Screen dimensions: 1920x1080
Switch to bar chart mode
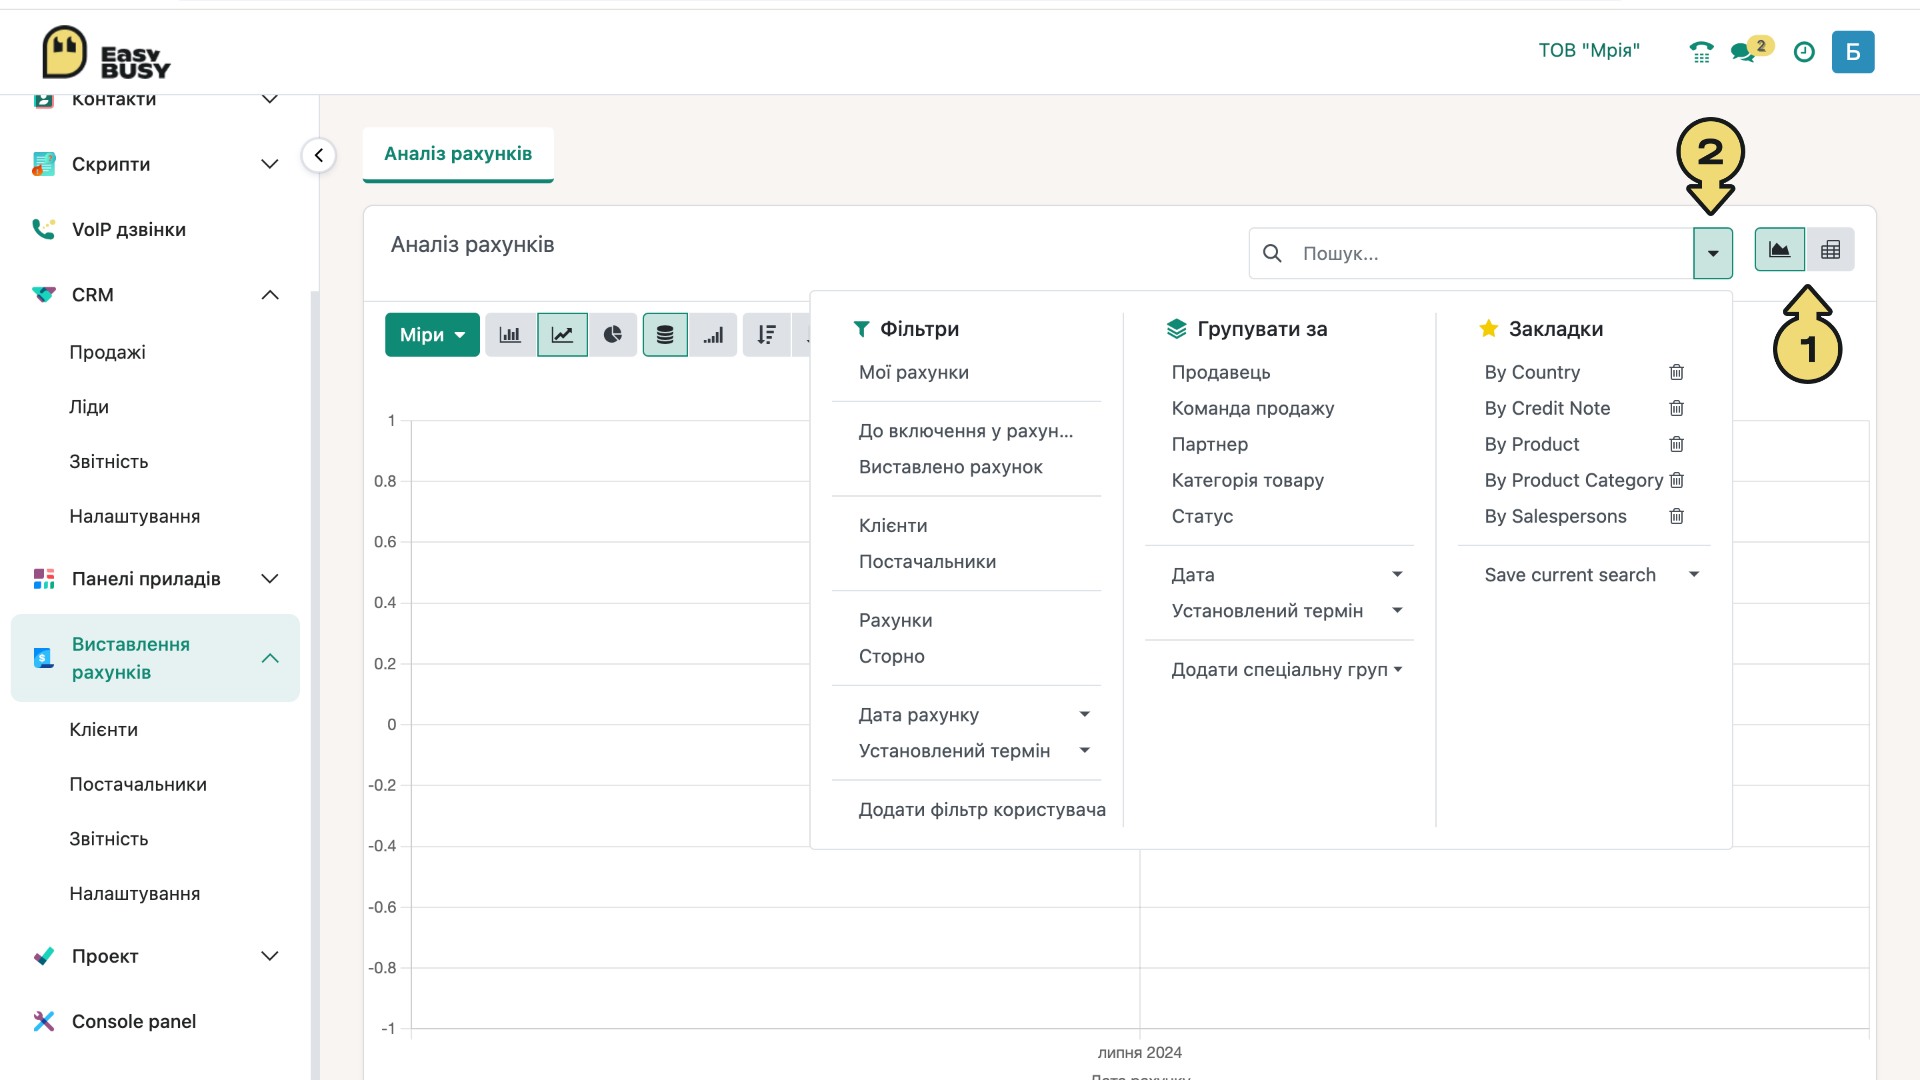point(510,335)
